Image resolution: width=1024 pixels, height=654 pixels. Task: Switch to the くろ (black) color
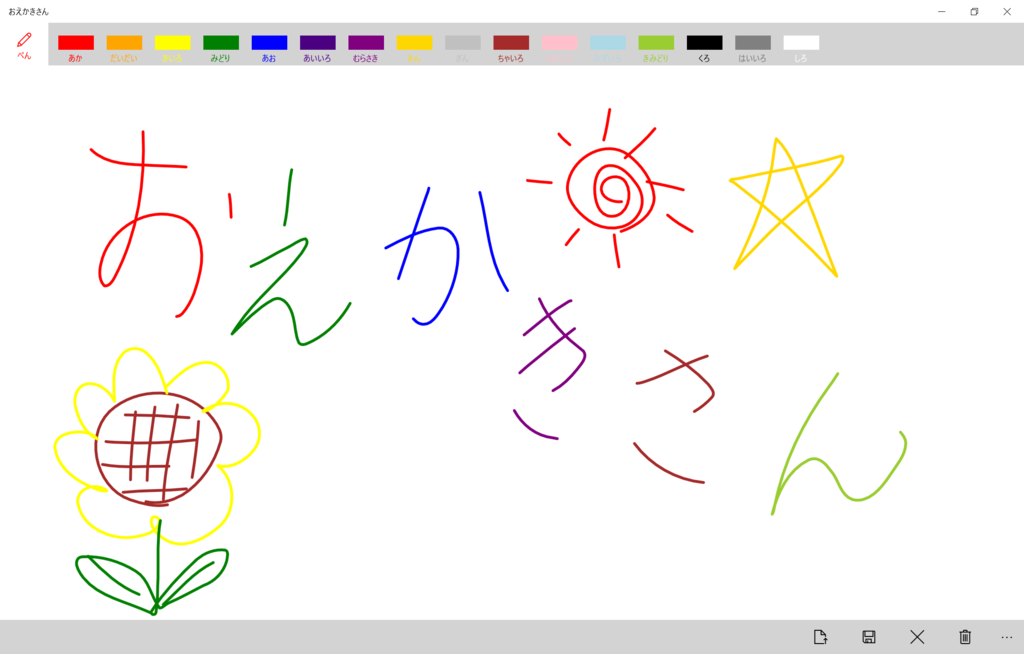[704, 44]
